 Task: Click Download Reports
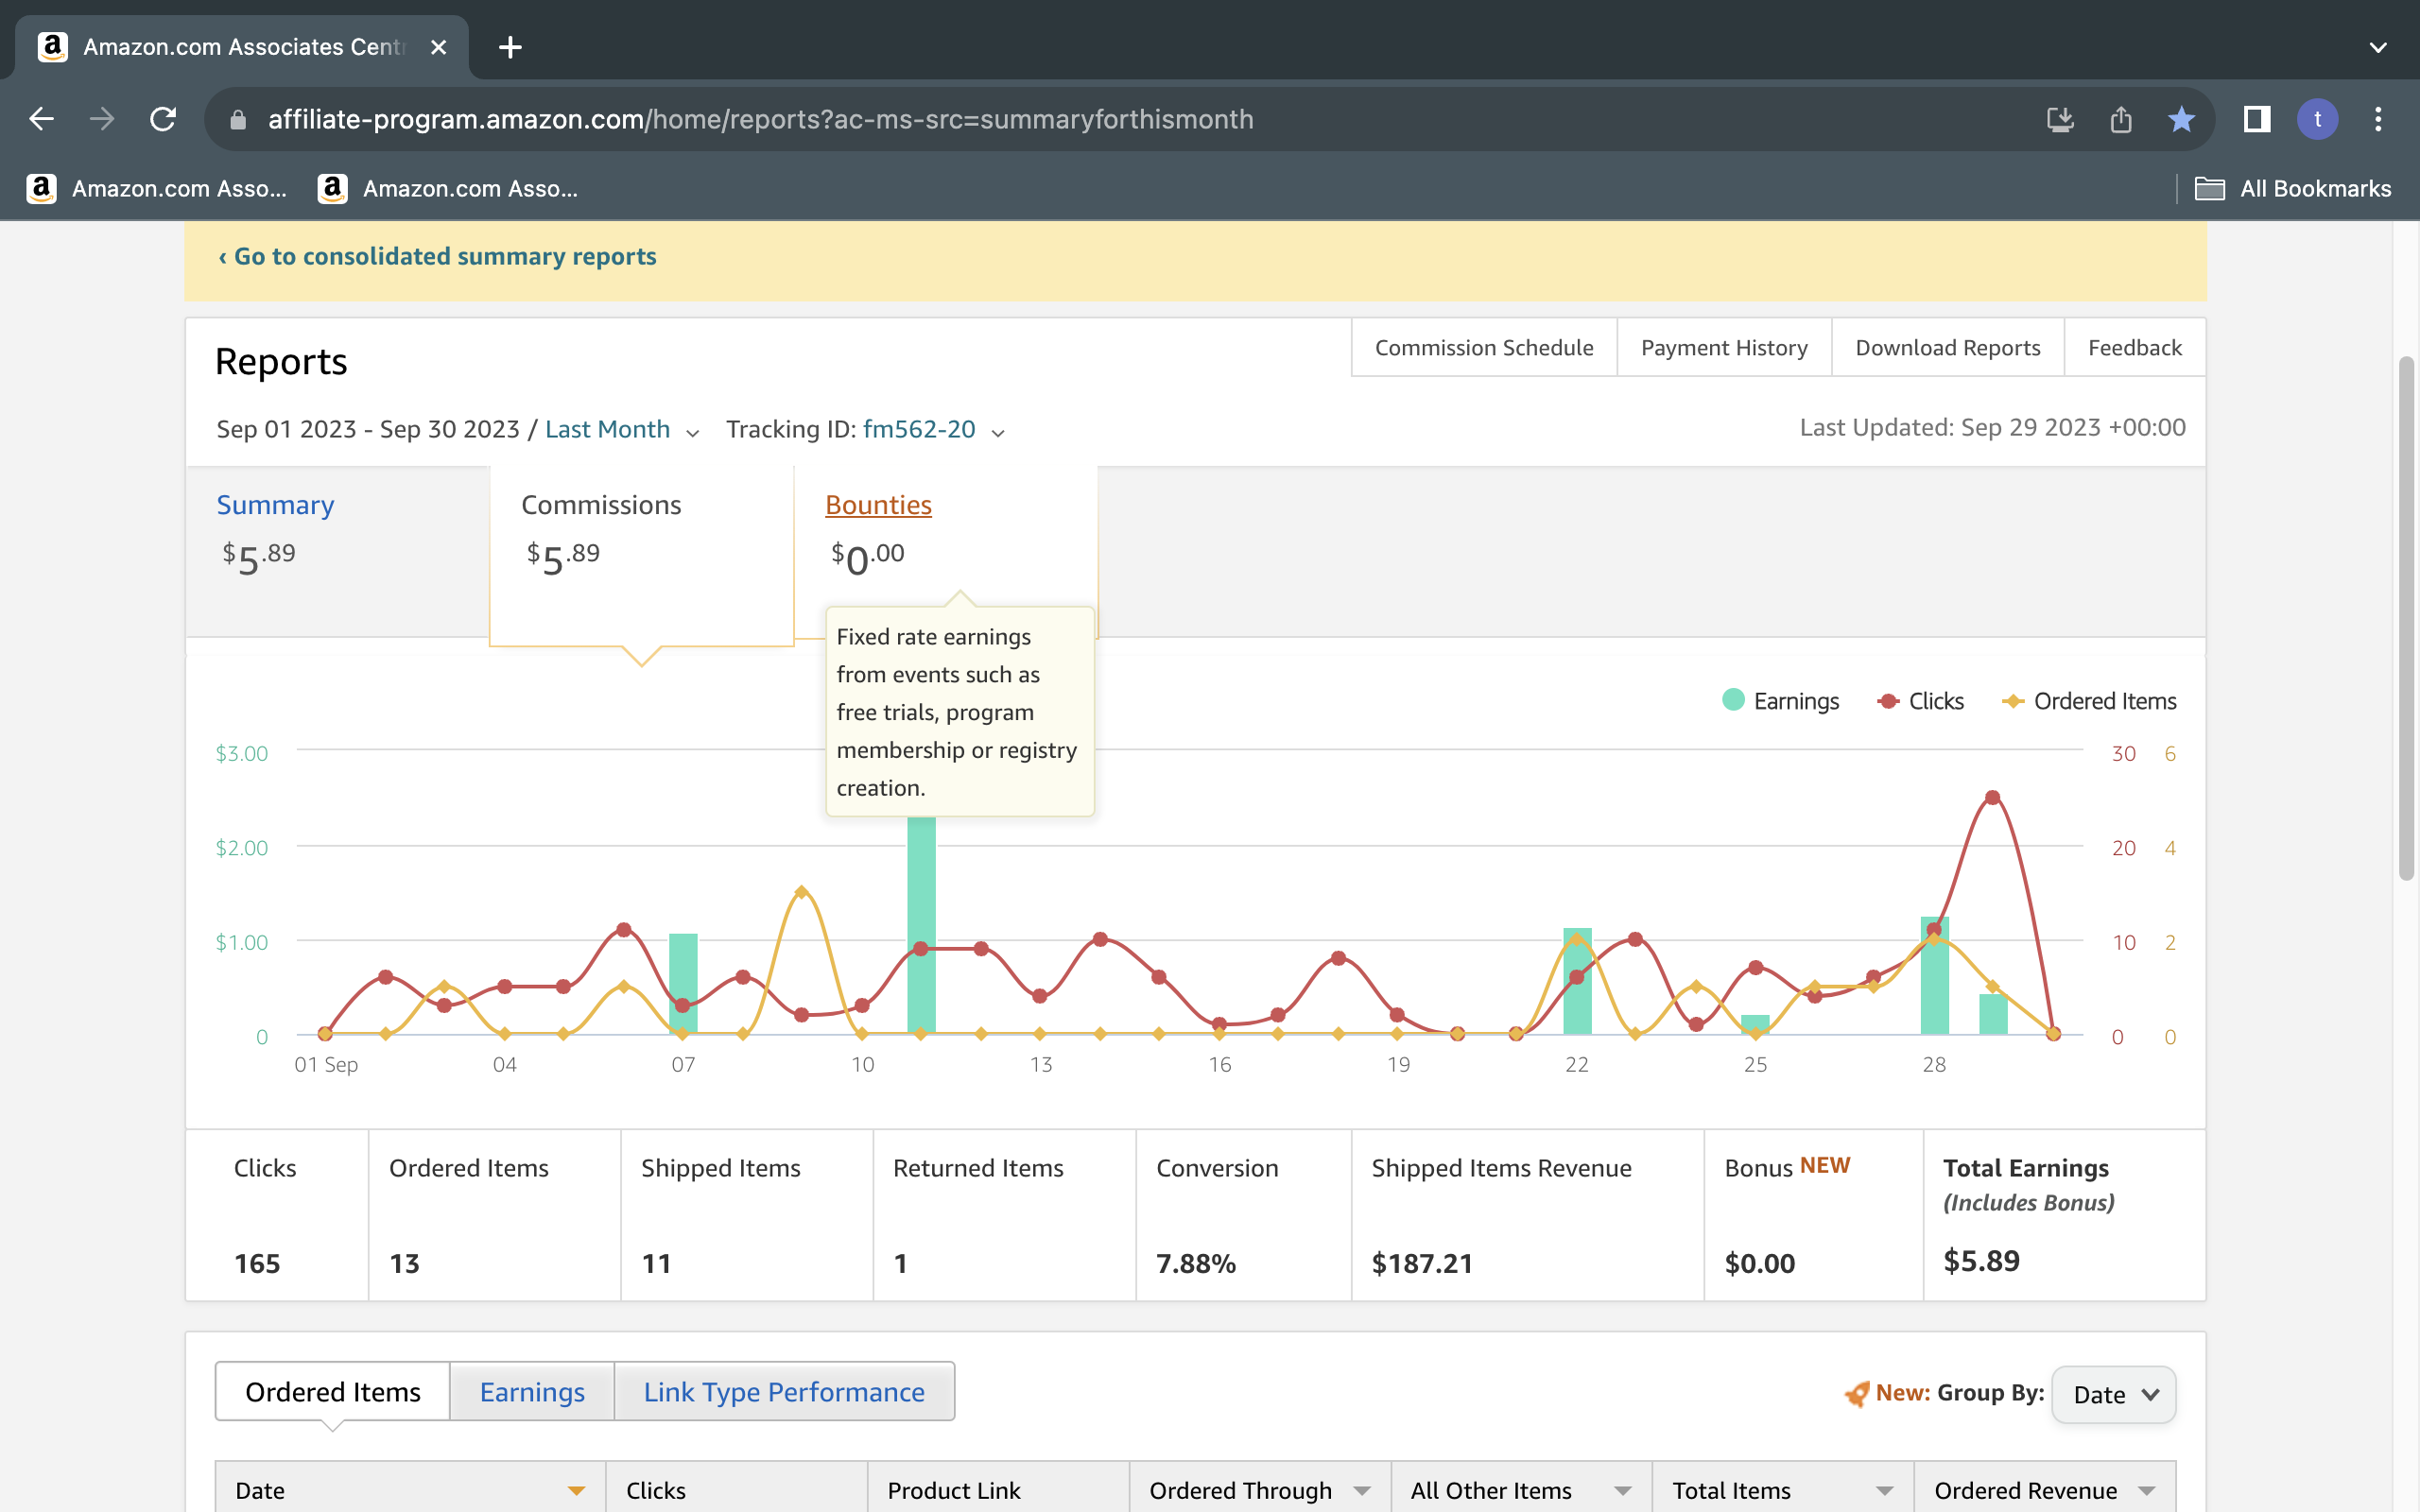tap(1947, 347)
